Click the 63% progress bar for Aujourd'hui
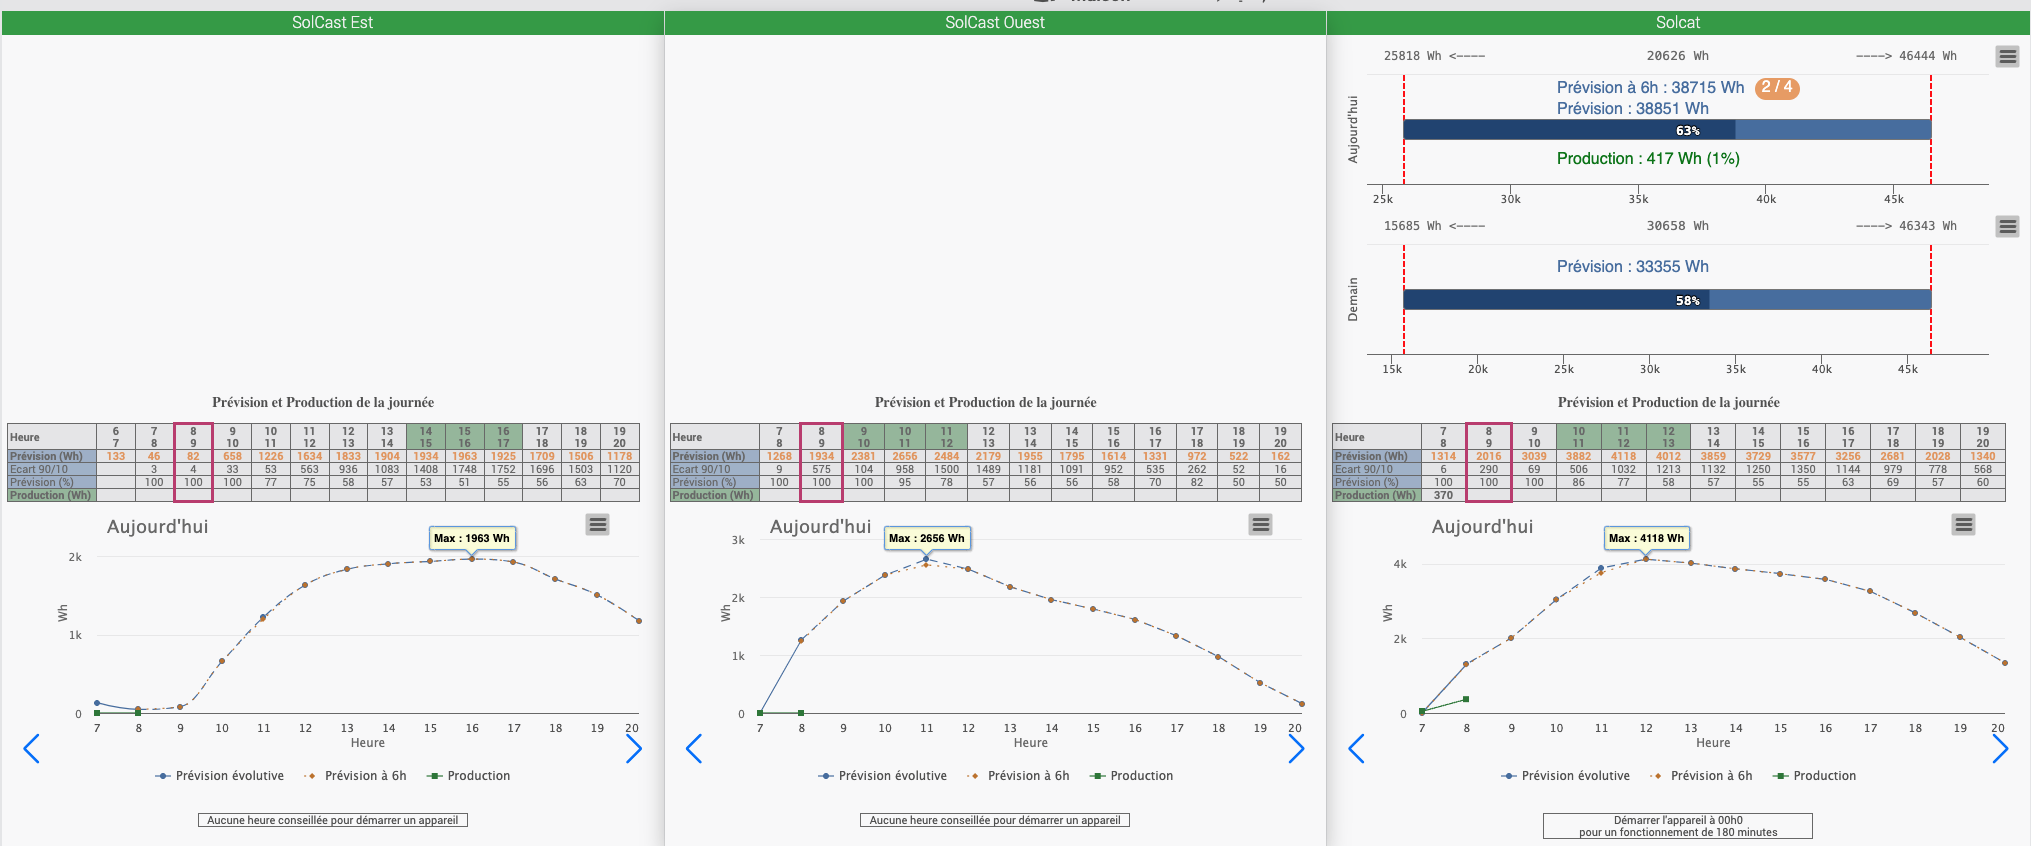The width and height of the screenshot is (2031, 846). tap(1667, 130)
